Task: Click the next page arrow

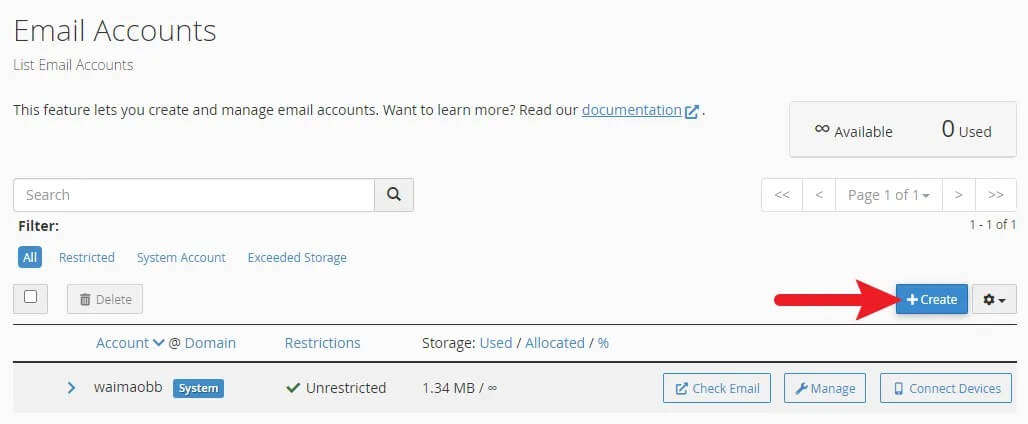Action: click(x=958, y=195)
